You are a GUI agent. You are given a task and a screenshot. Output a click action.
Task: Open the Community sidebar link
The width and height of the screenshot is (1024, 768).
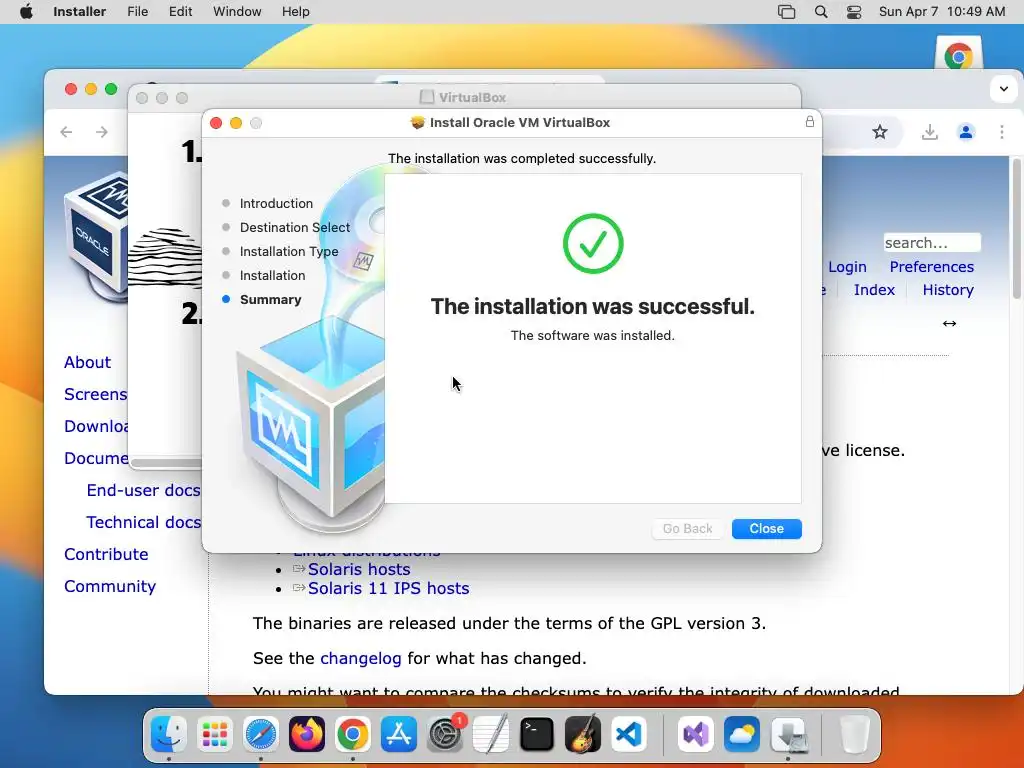[110, 586]
